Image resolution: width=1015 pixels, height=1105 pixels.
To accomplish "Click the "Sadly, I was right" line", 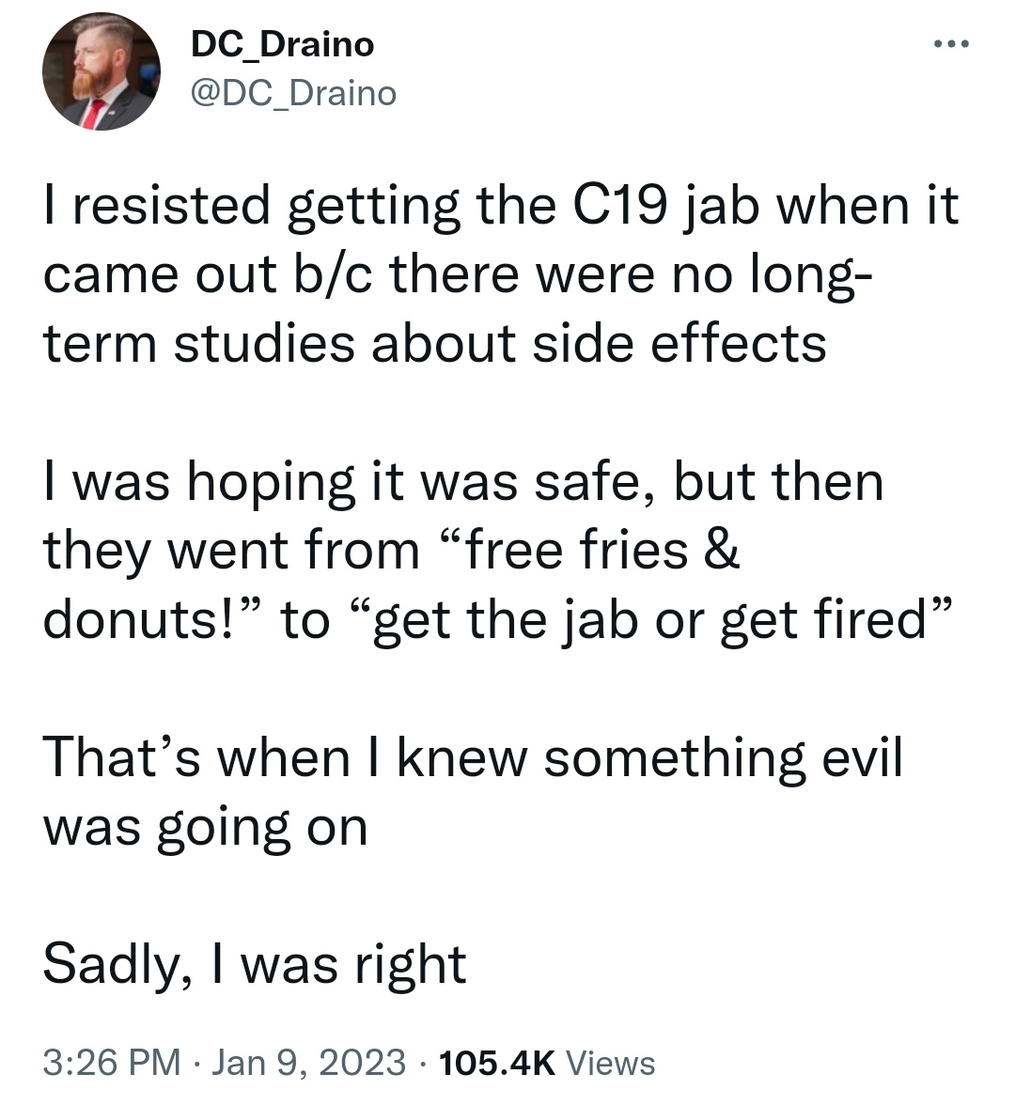I will 255,963.
